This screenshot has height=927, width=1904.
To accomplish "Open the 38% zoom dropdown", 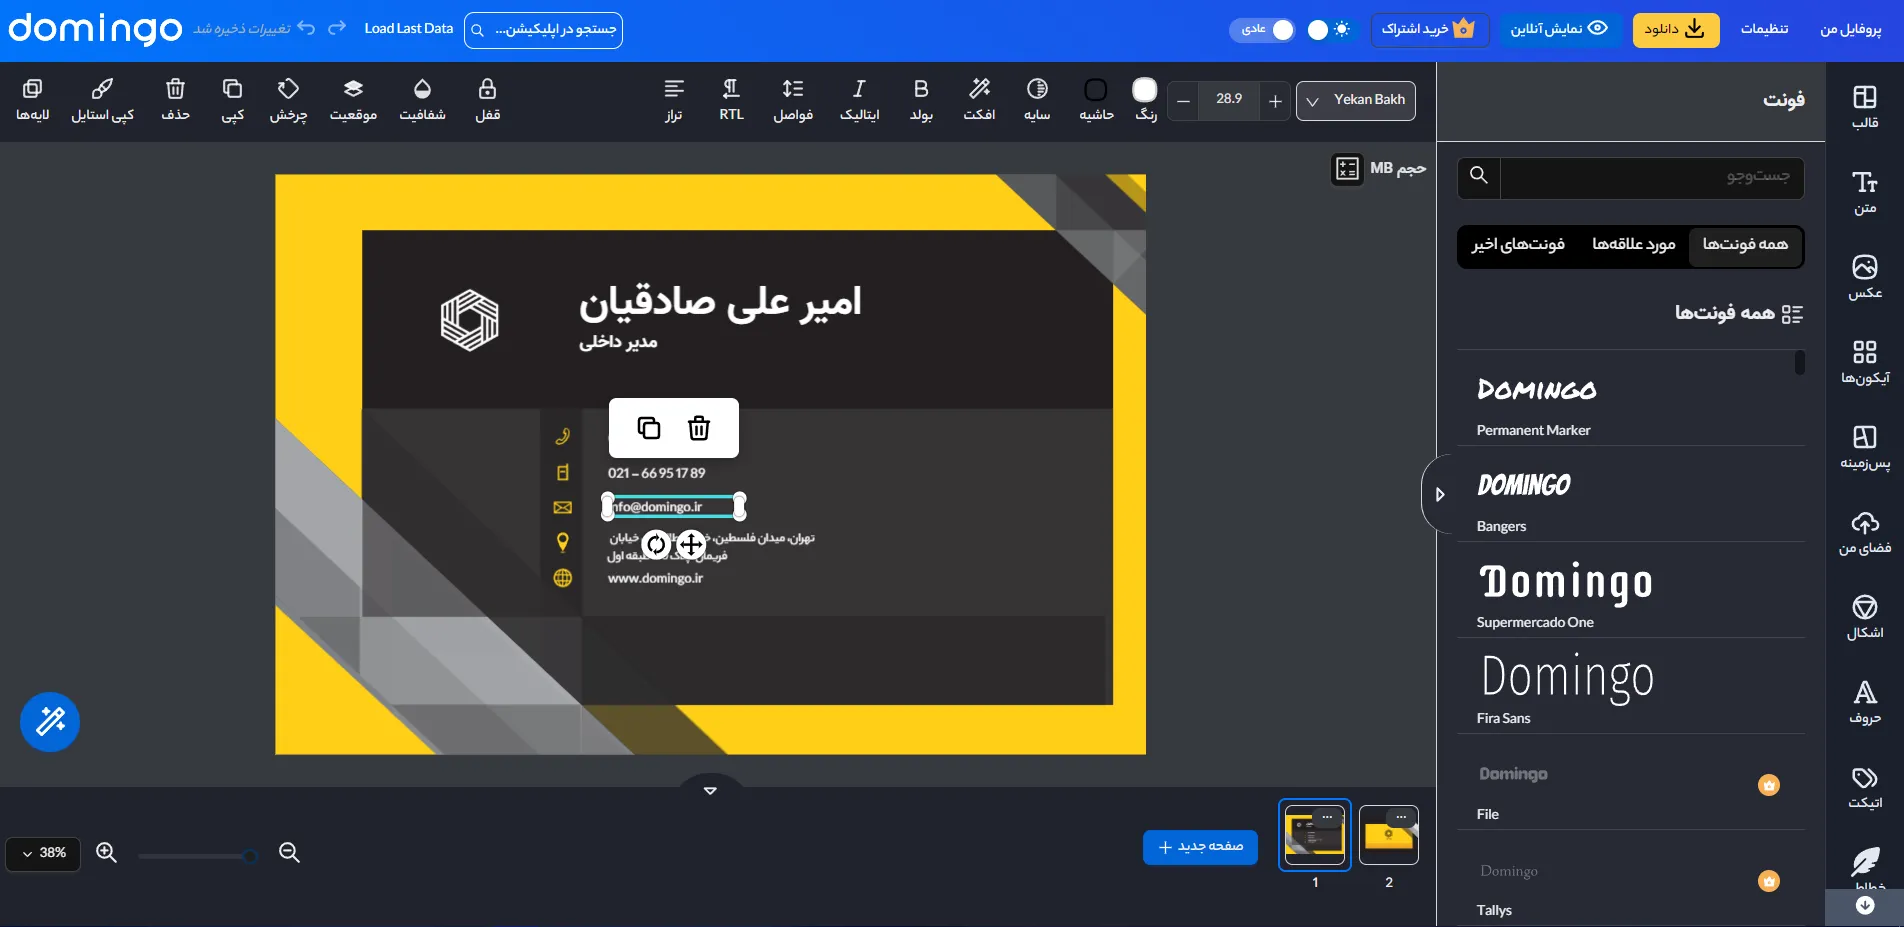I will [x=43, y=853].
